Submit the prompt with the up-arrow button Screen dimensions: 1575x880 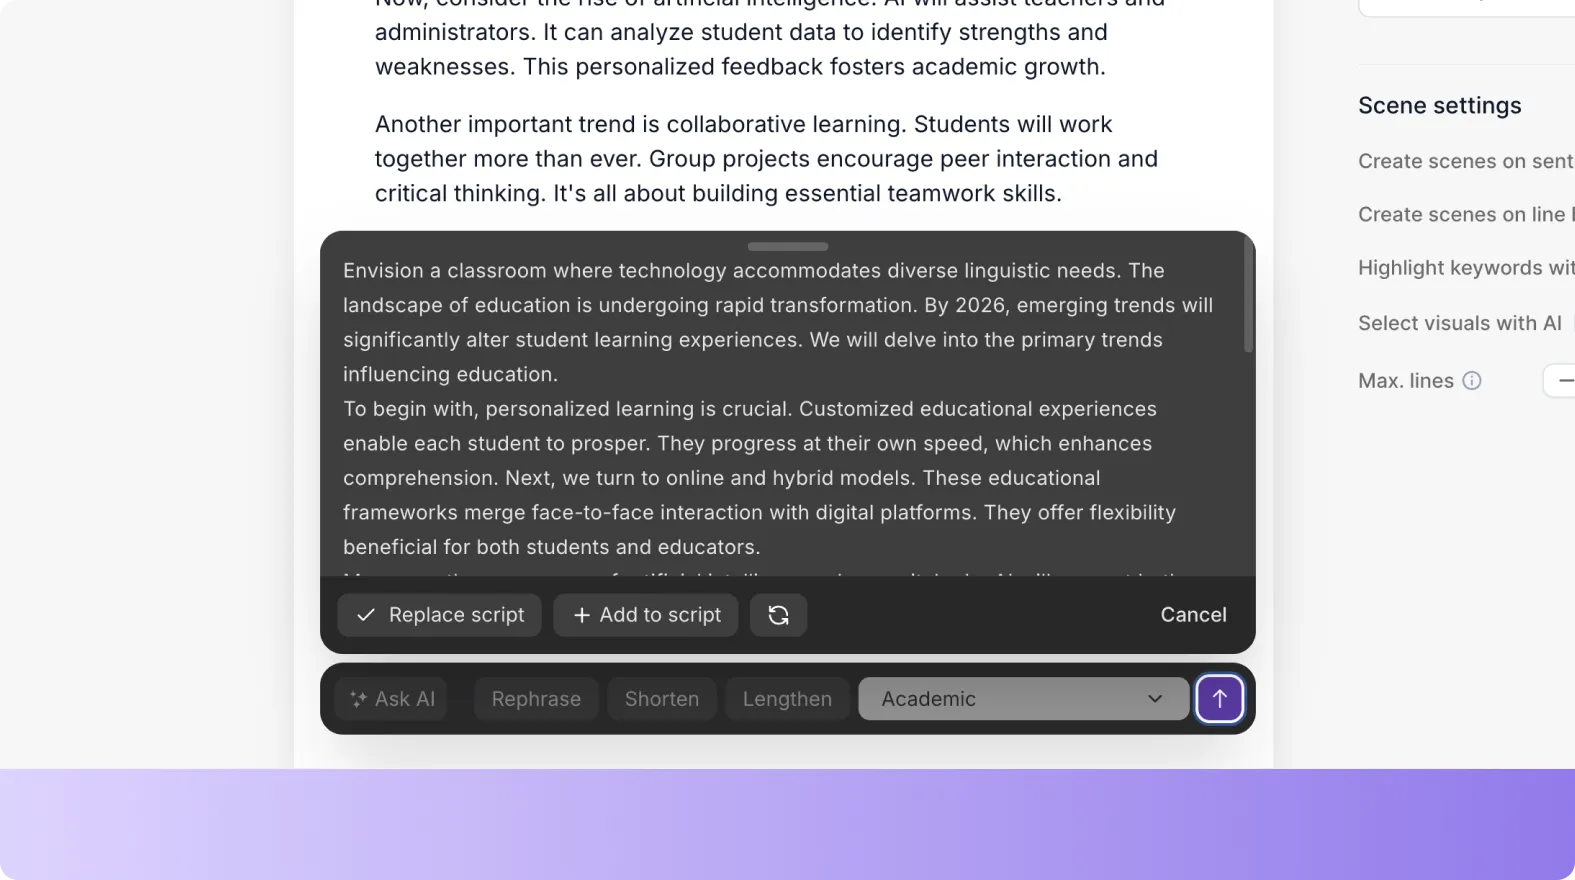[x=1219, y=699]
